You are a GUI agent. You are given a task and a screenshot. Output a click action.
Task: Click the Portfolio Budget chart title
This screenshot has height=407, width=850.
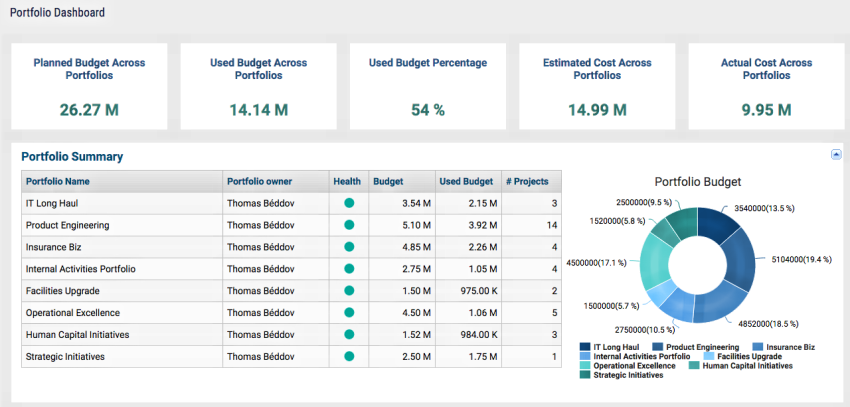[698, 182]
